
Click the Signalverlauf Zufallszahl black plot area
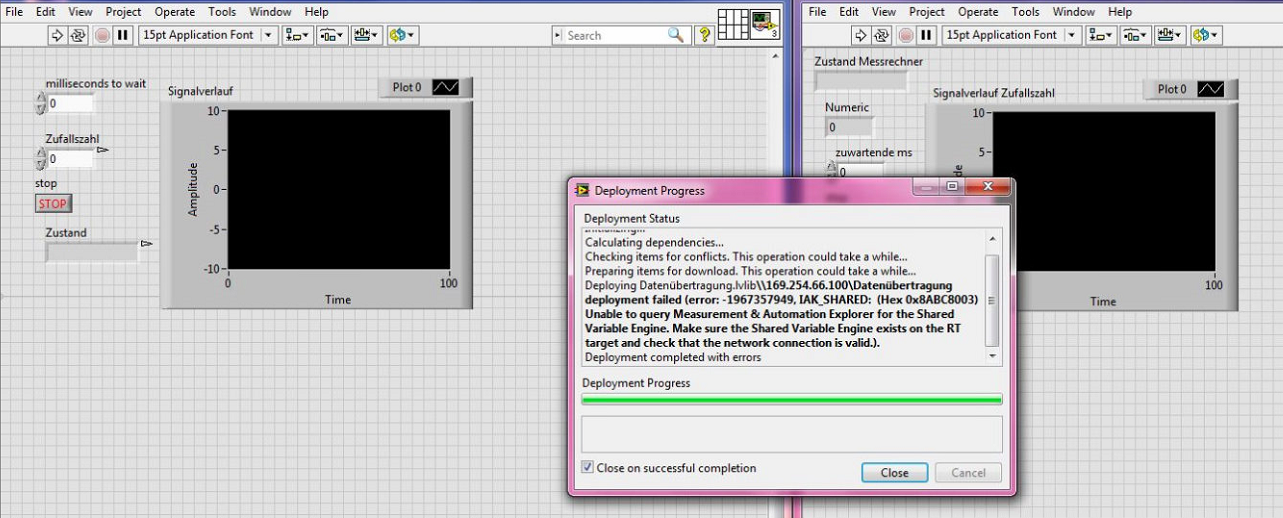[1104, 193]
